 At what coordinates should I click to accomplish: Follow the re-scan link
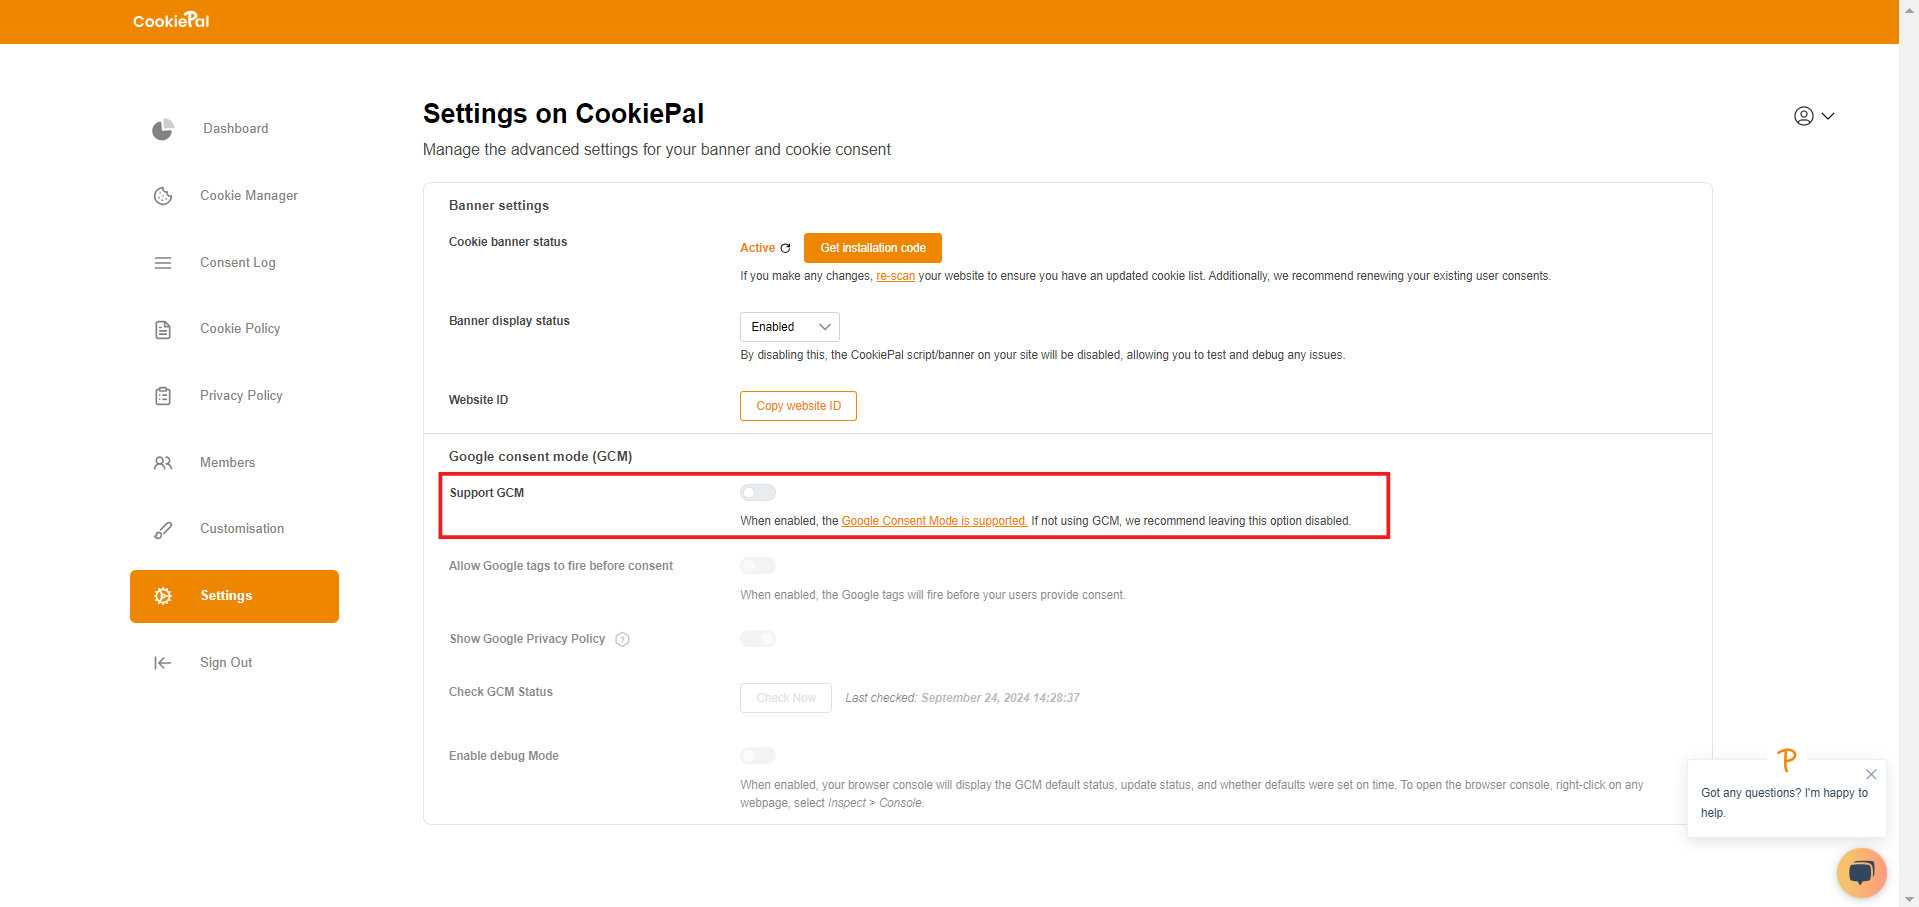tap(896, 276)
